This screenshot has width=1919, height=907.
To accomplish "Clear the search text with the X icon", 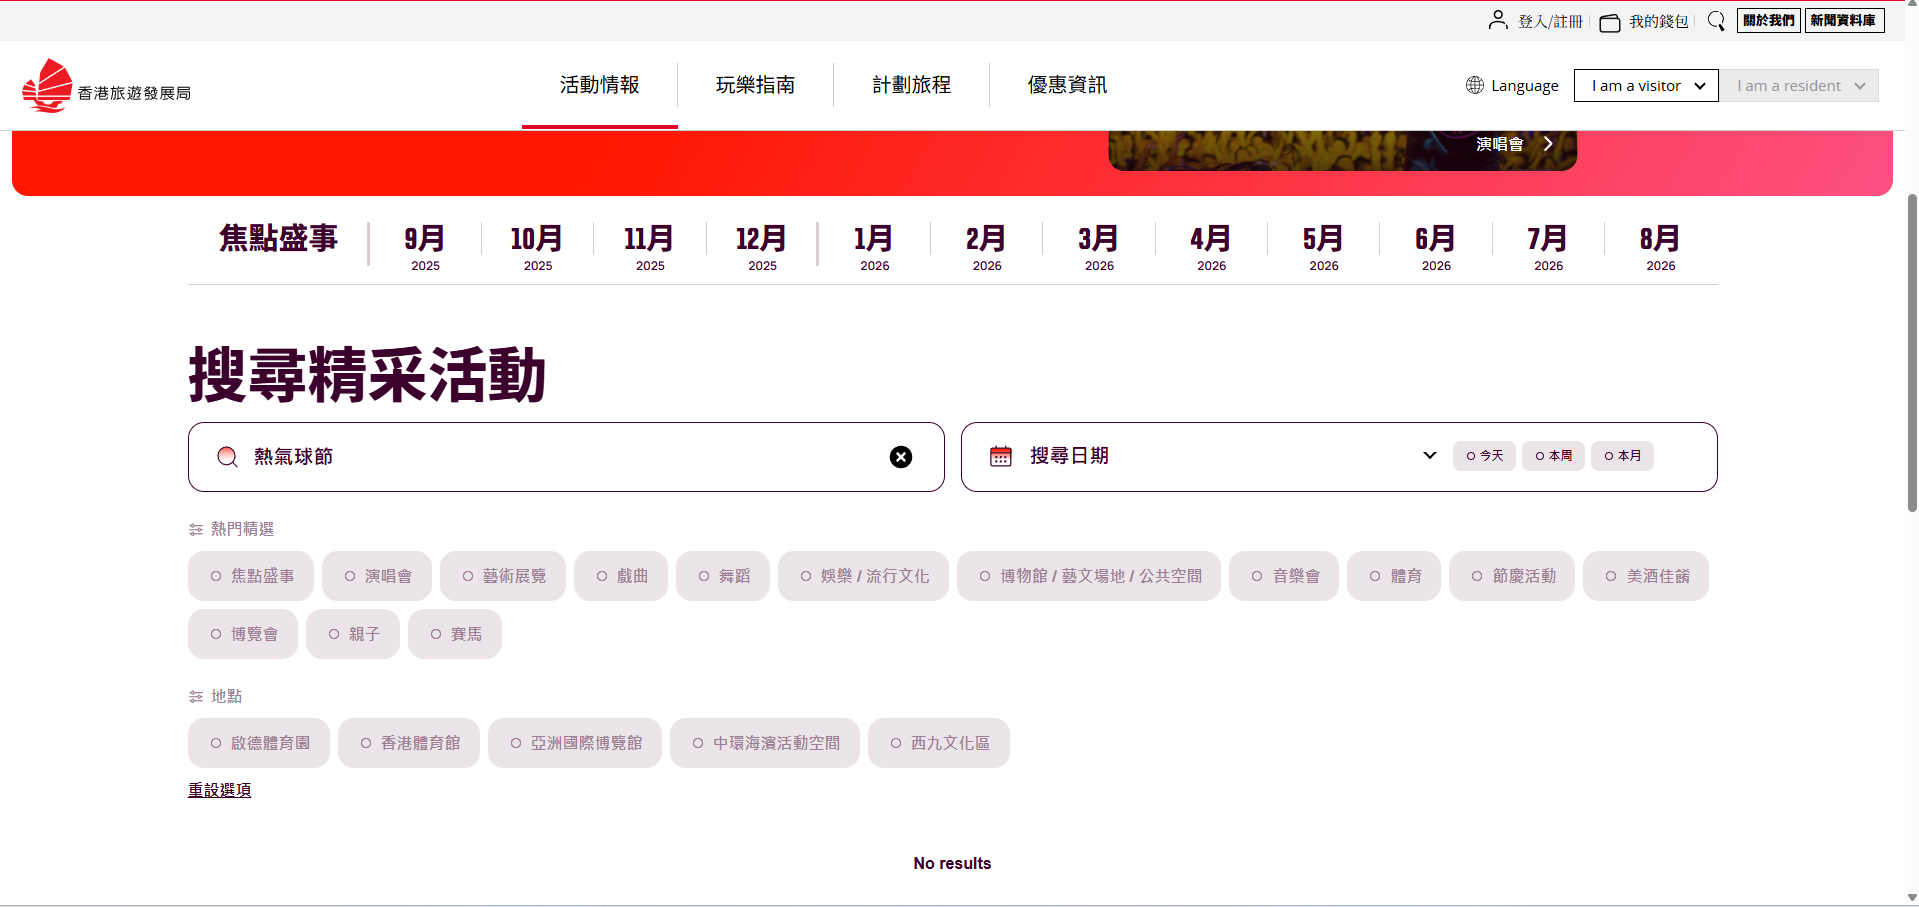I will [900, 457].
